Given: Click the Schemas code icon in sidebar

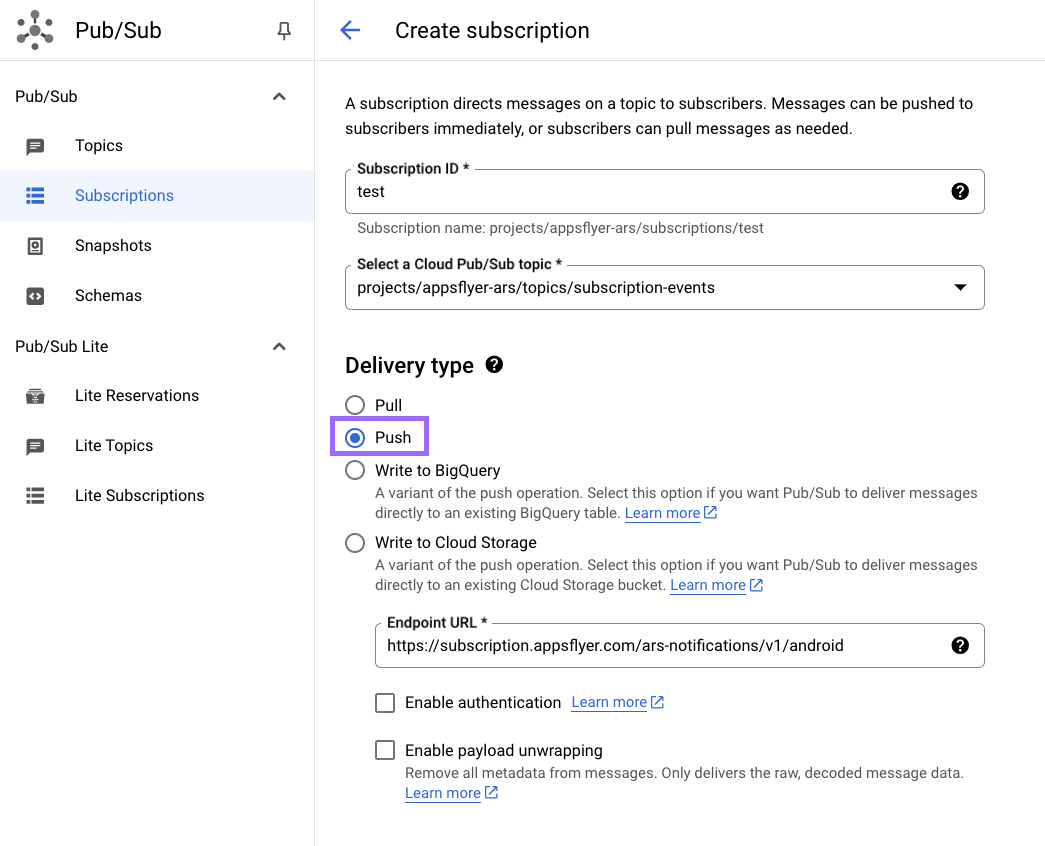Looking at the screenshot, I should click(35, 296).
